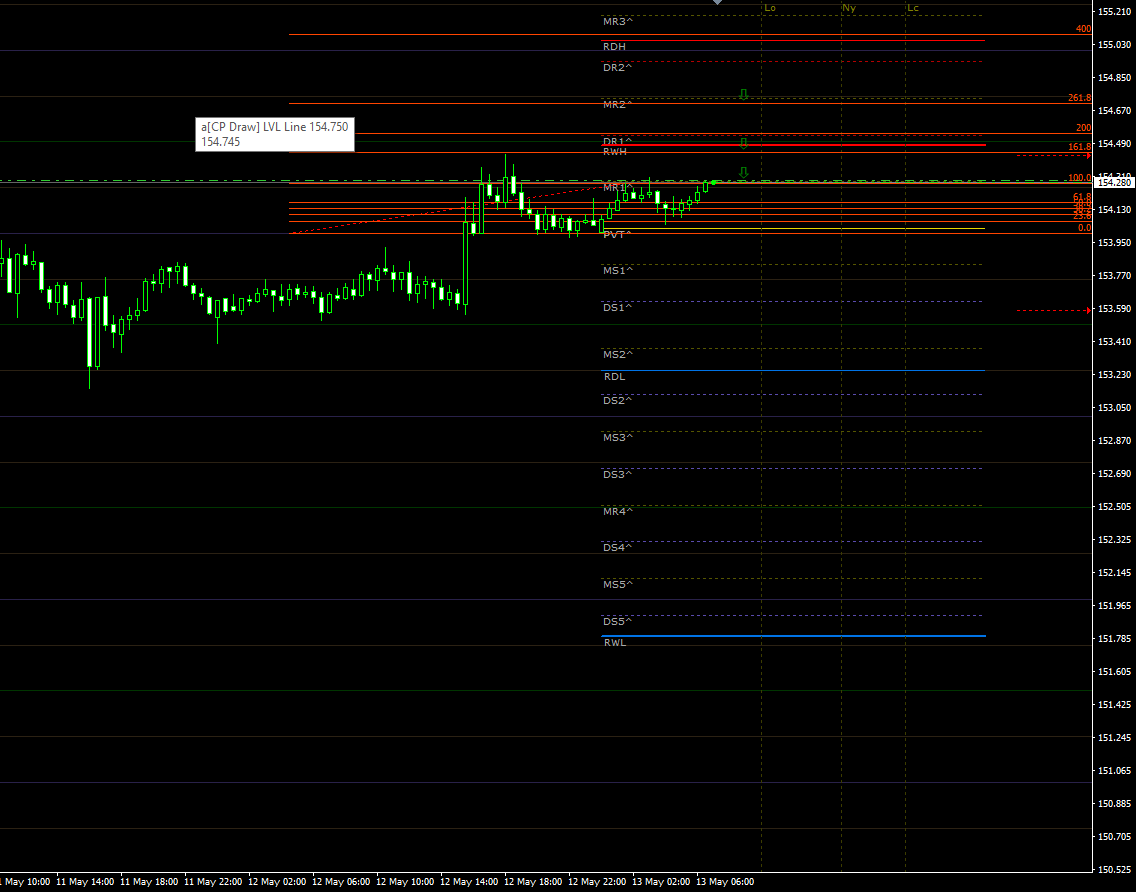Screen dimensions: 1136x892
Task: Select the MS1^ level label
Action: [617, 270]
